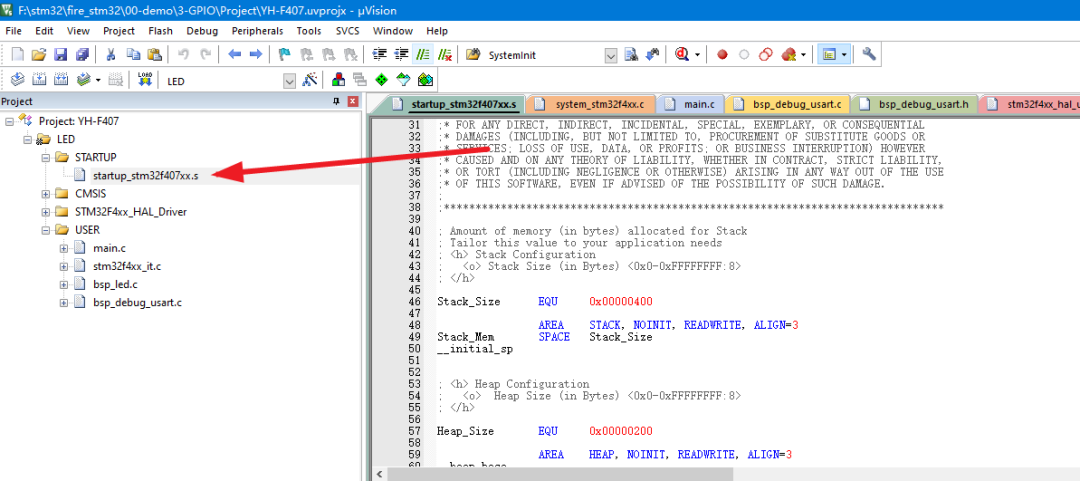Open the Flash menu
Viewport: 1080px width, 481px height.
click(160, 31)
